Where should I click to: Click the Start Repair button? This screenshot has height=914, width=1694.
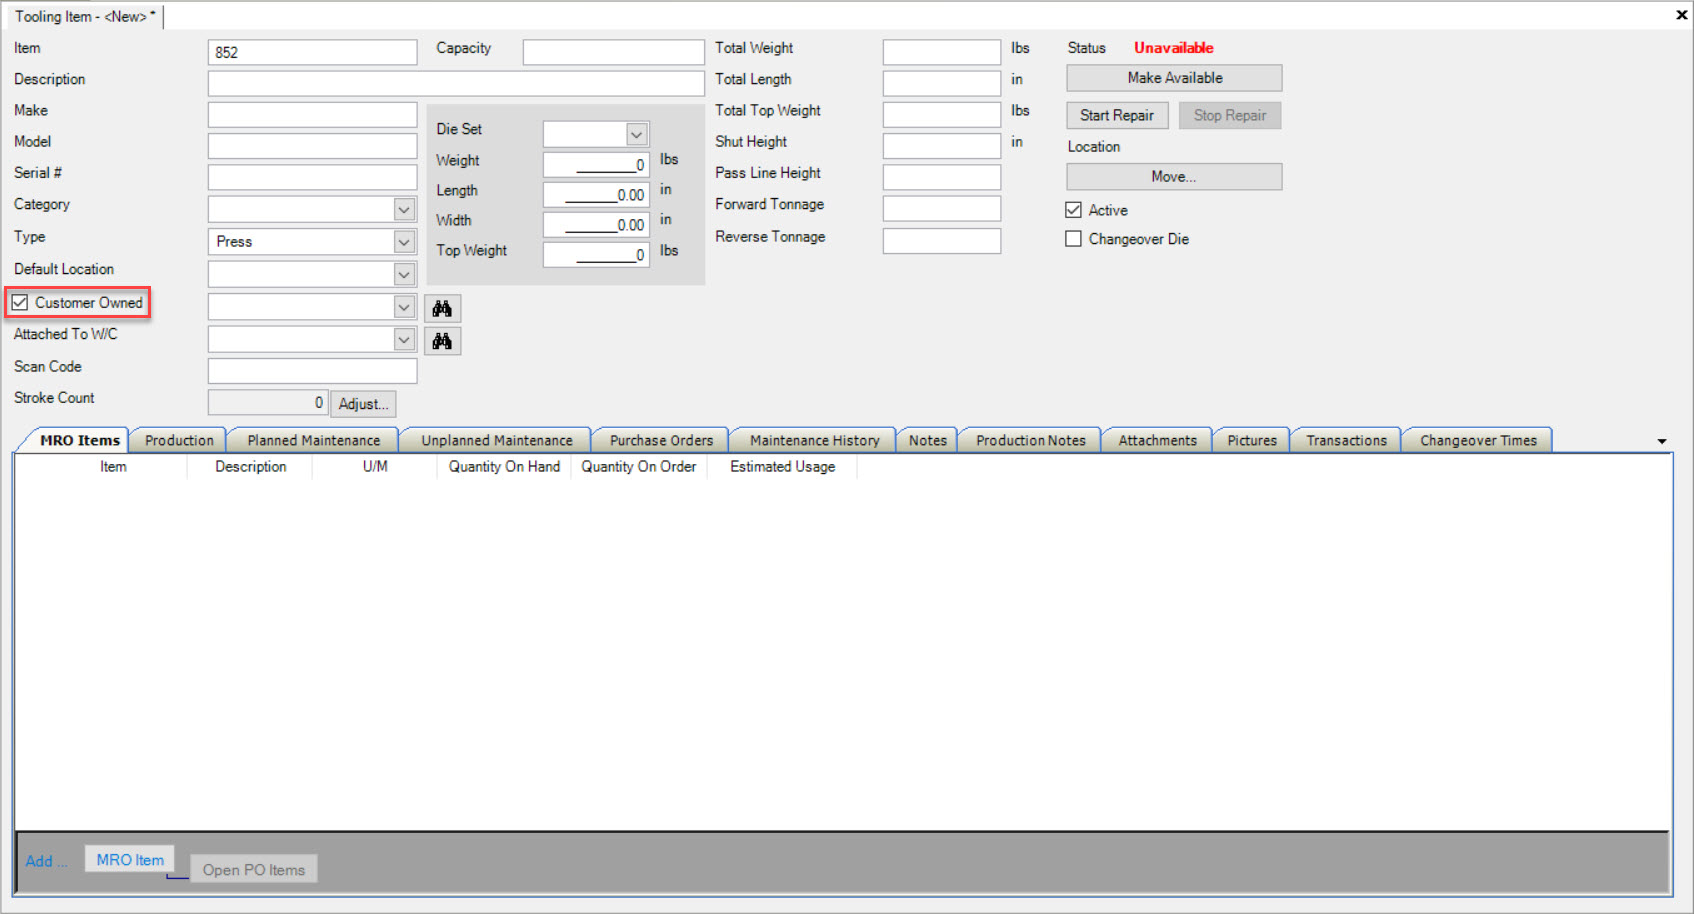pos(1117,115)
